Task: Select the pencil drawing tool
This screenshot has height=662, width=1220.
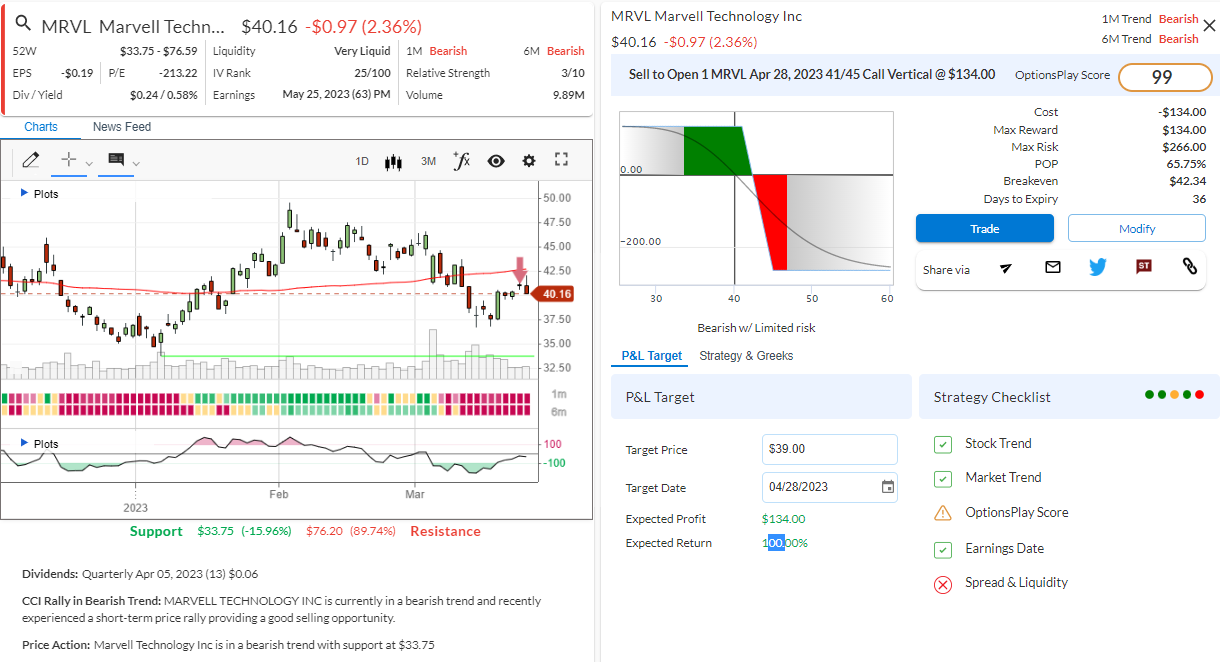Action: [x=31, y=160]
